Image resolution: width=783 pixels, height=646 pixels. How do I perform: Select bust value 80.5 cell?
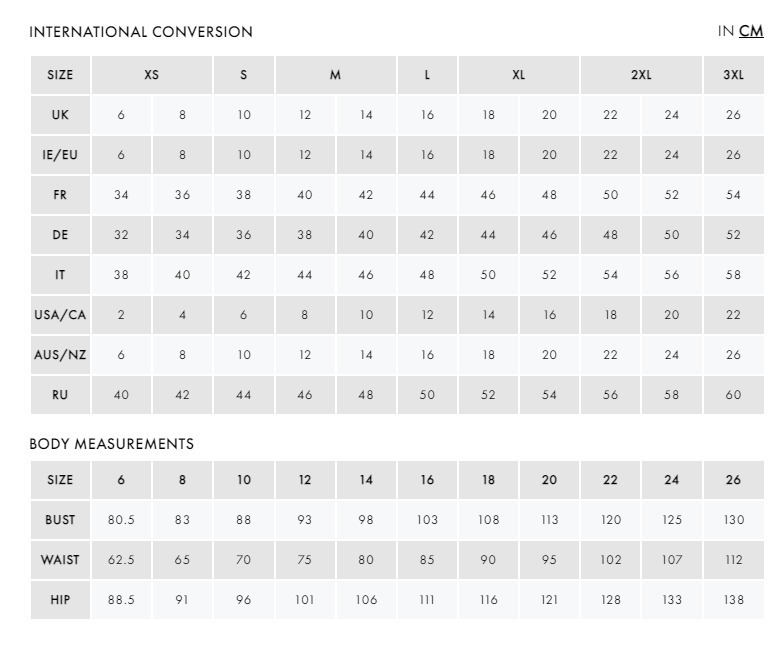coord(121,520)
